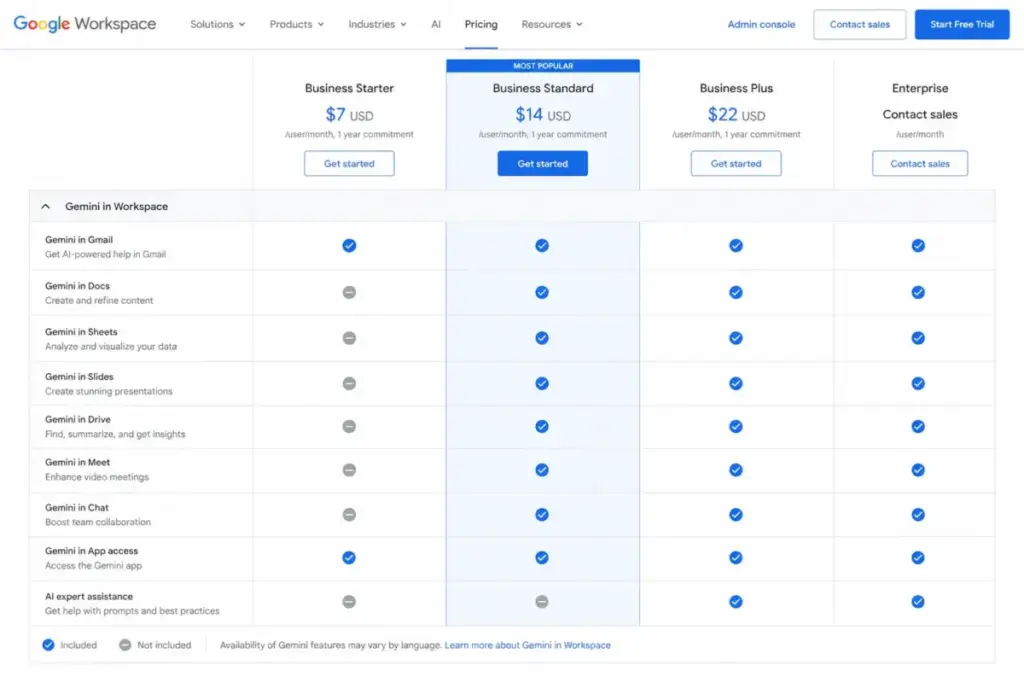Image resolution: width=1024 pixels, height=683 pixels.
Task: Click Gemini in Docs checkmark for Business Standard
Action: point(541,292)
